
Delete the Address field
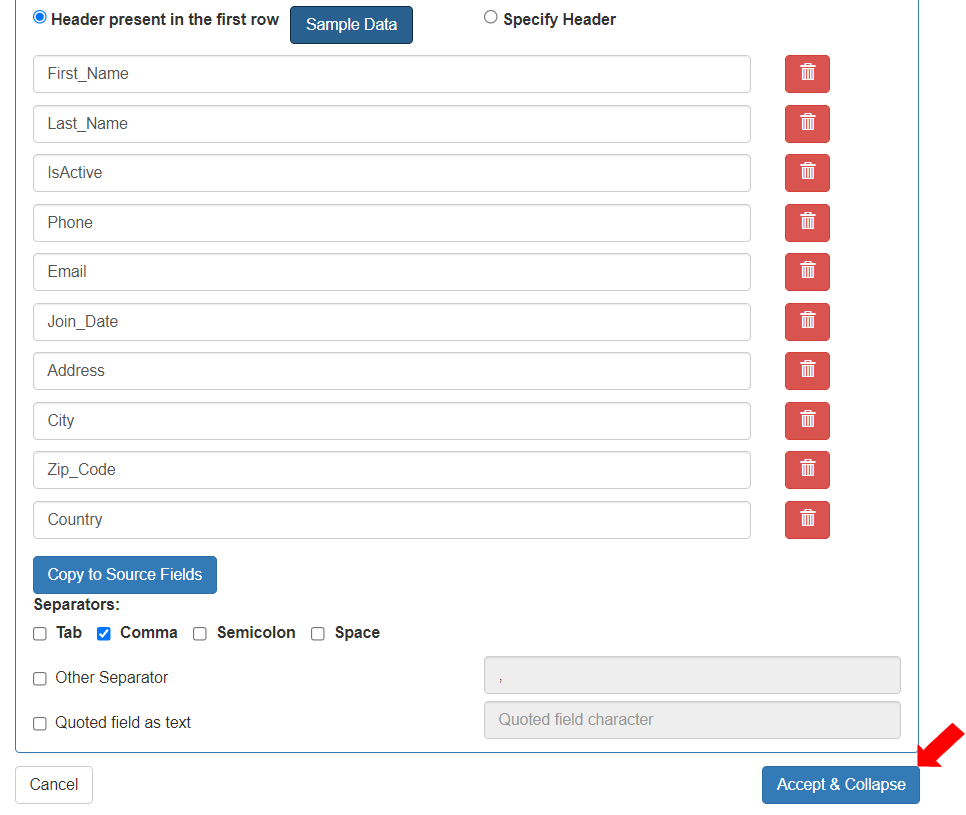[x=807, y=371]
